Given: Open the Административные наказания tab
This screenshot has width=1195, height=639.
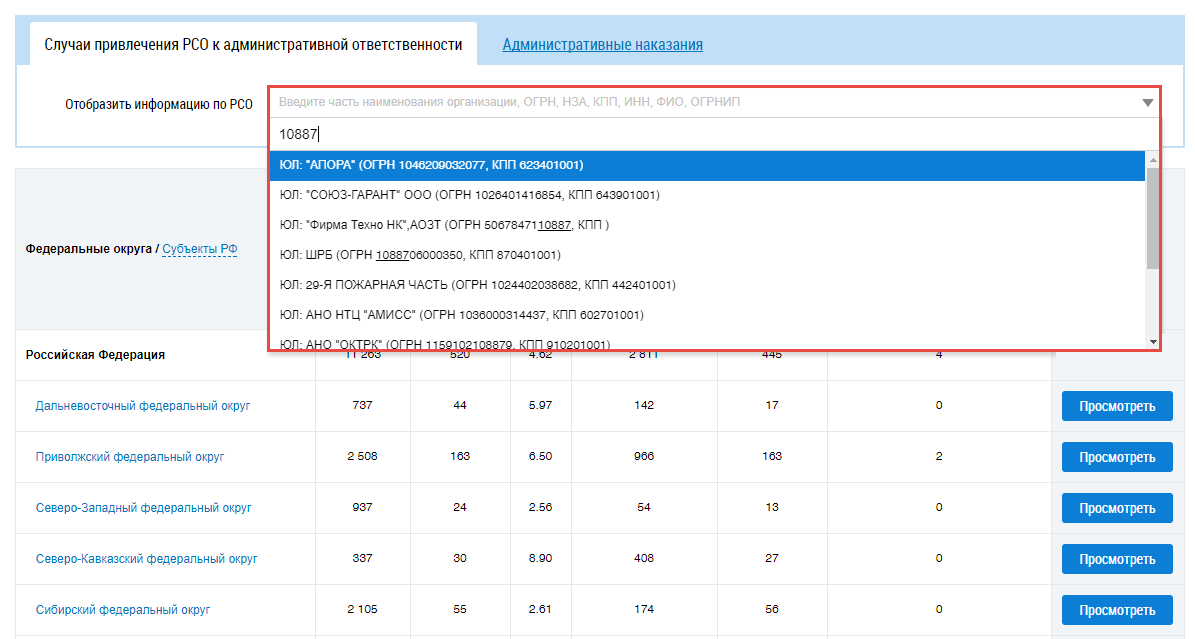Looking at the screenshot, I should 602,45.
